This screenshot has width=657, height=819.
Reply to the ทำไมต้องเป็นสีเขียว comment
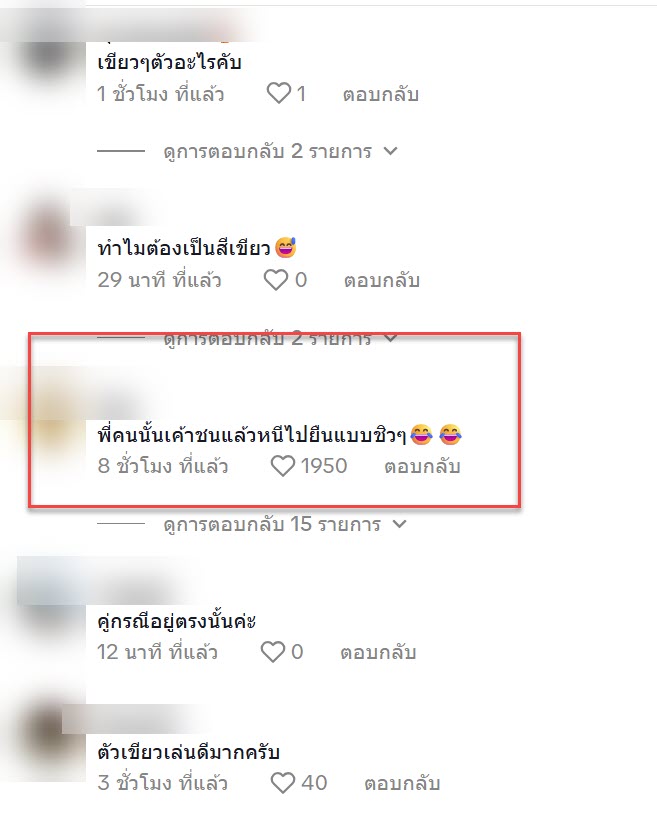[382, 280]
